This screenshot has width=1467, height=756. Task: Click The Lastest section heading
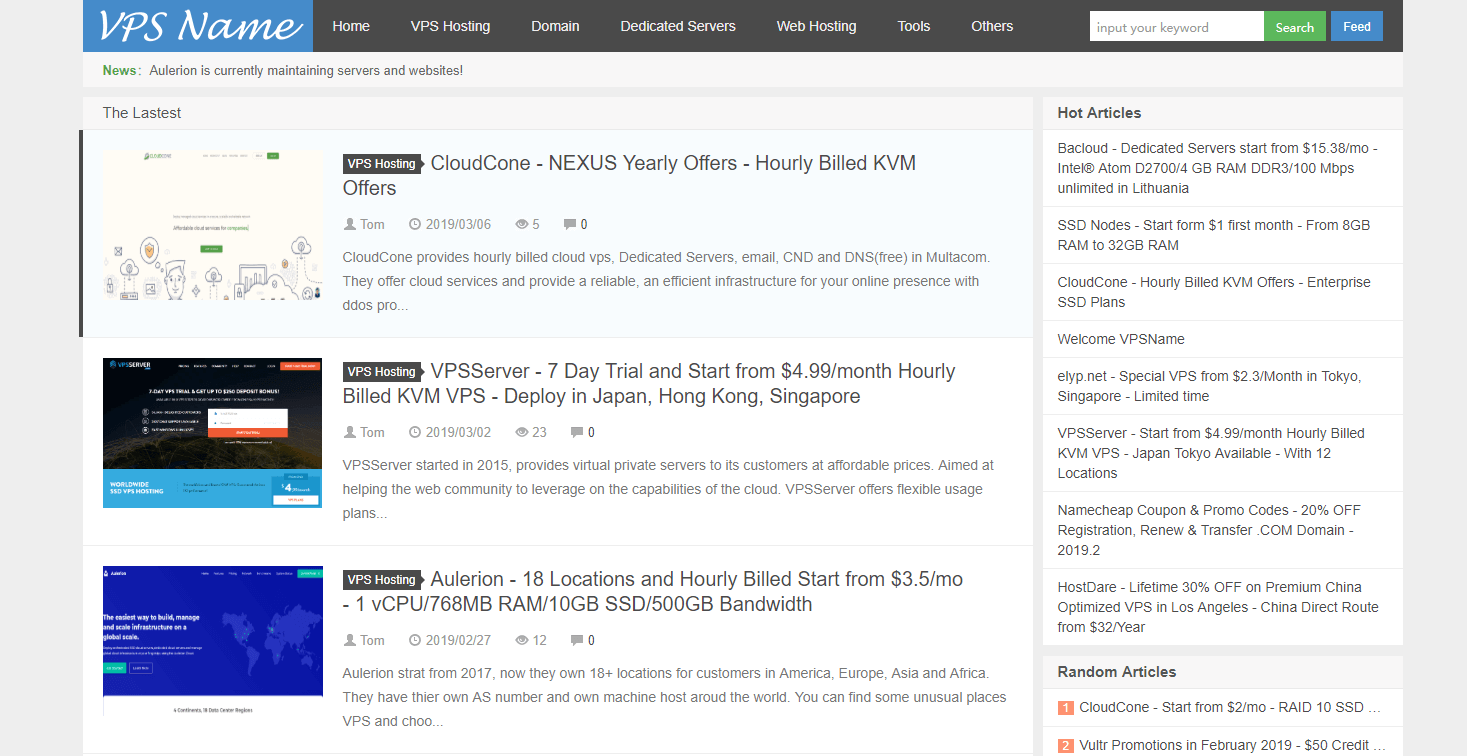tap(142, 113)
